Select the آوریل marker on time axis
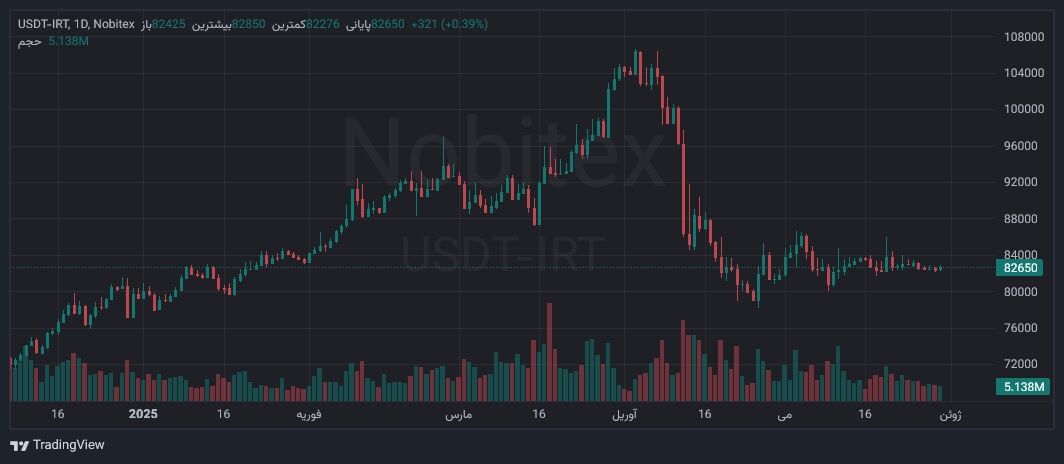Viewport: 1064px width, 464px height. [x=622, y=414]
